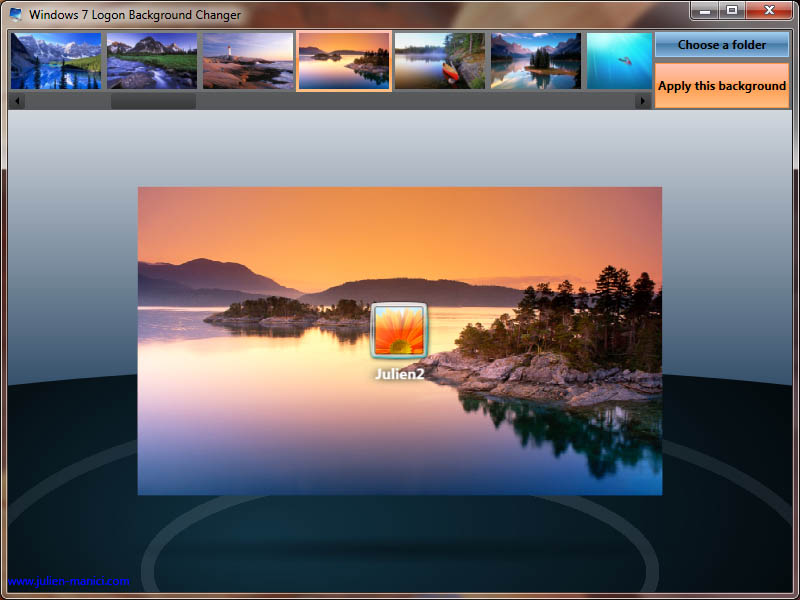The height and width of the screenshot is (600, 800).
Task: Select the underwater fish thumbnail
Action: point(618,61)
